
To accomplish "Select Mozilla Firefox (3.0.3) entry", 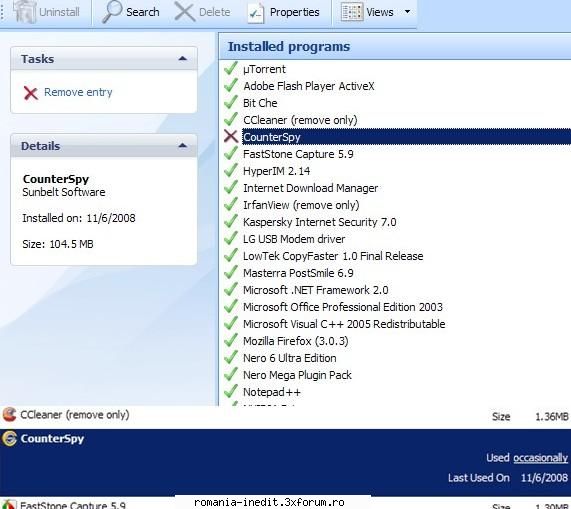I will pos(295,341).
